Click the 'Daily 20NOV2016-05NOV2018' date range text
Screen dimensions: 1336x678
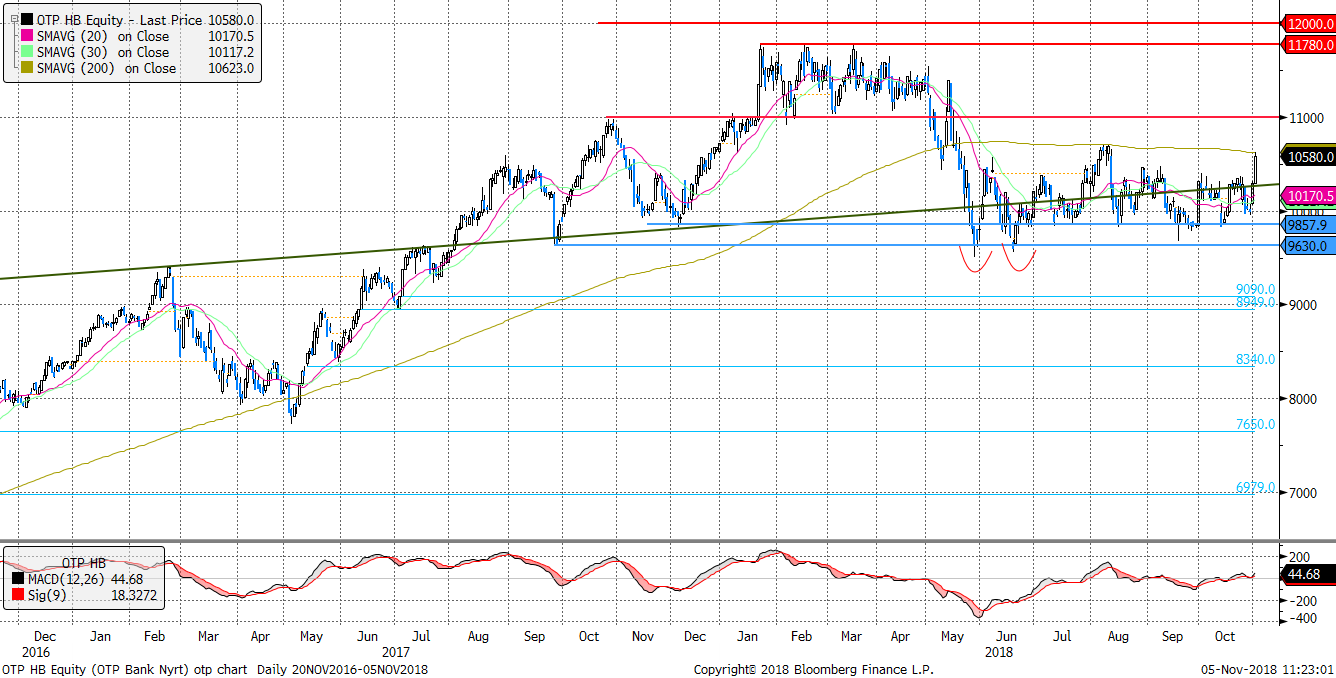[x=343, y=669]
